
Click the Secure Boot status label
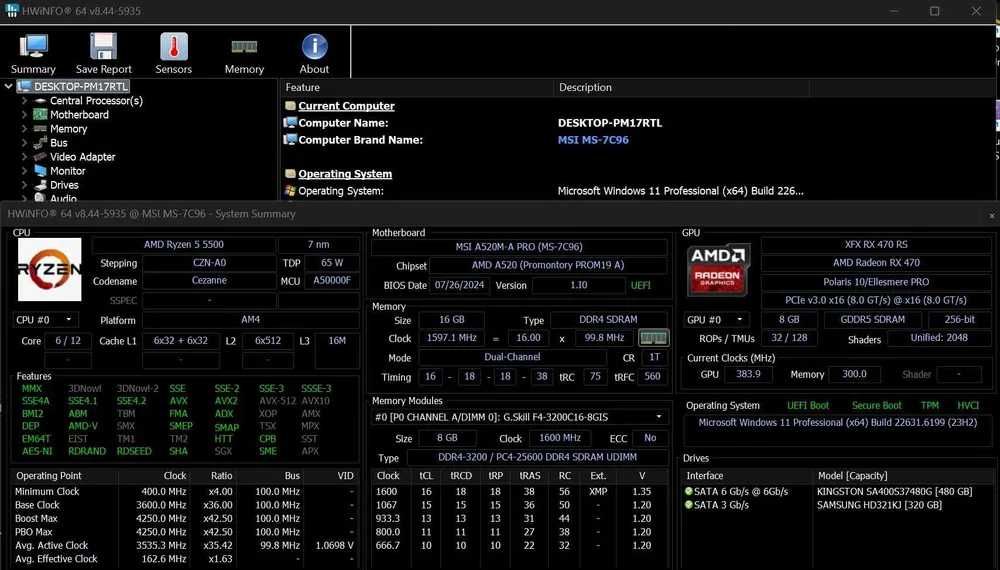pos(877,406)
